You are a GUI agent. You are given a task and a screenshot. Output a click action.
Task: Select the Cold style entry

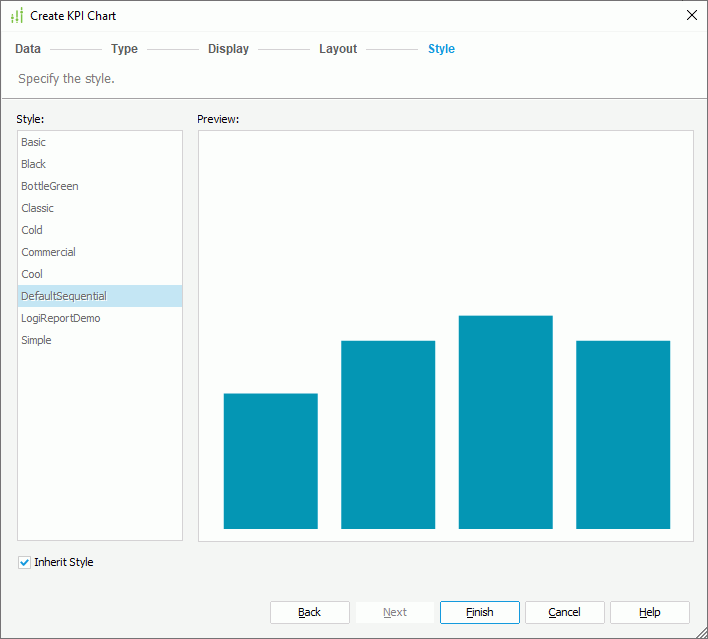(32, 230)
